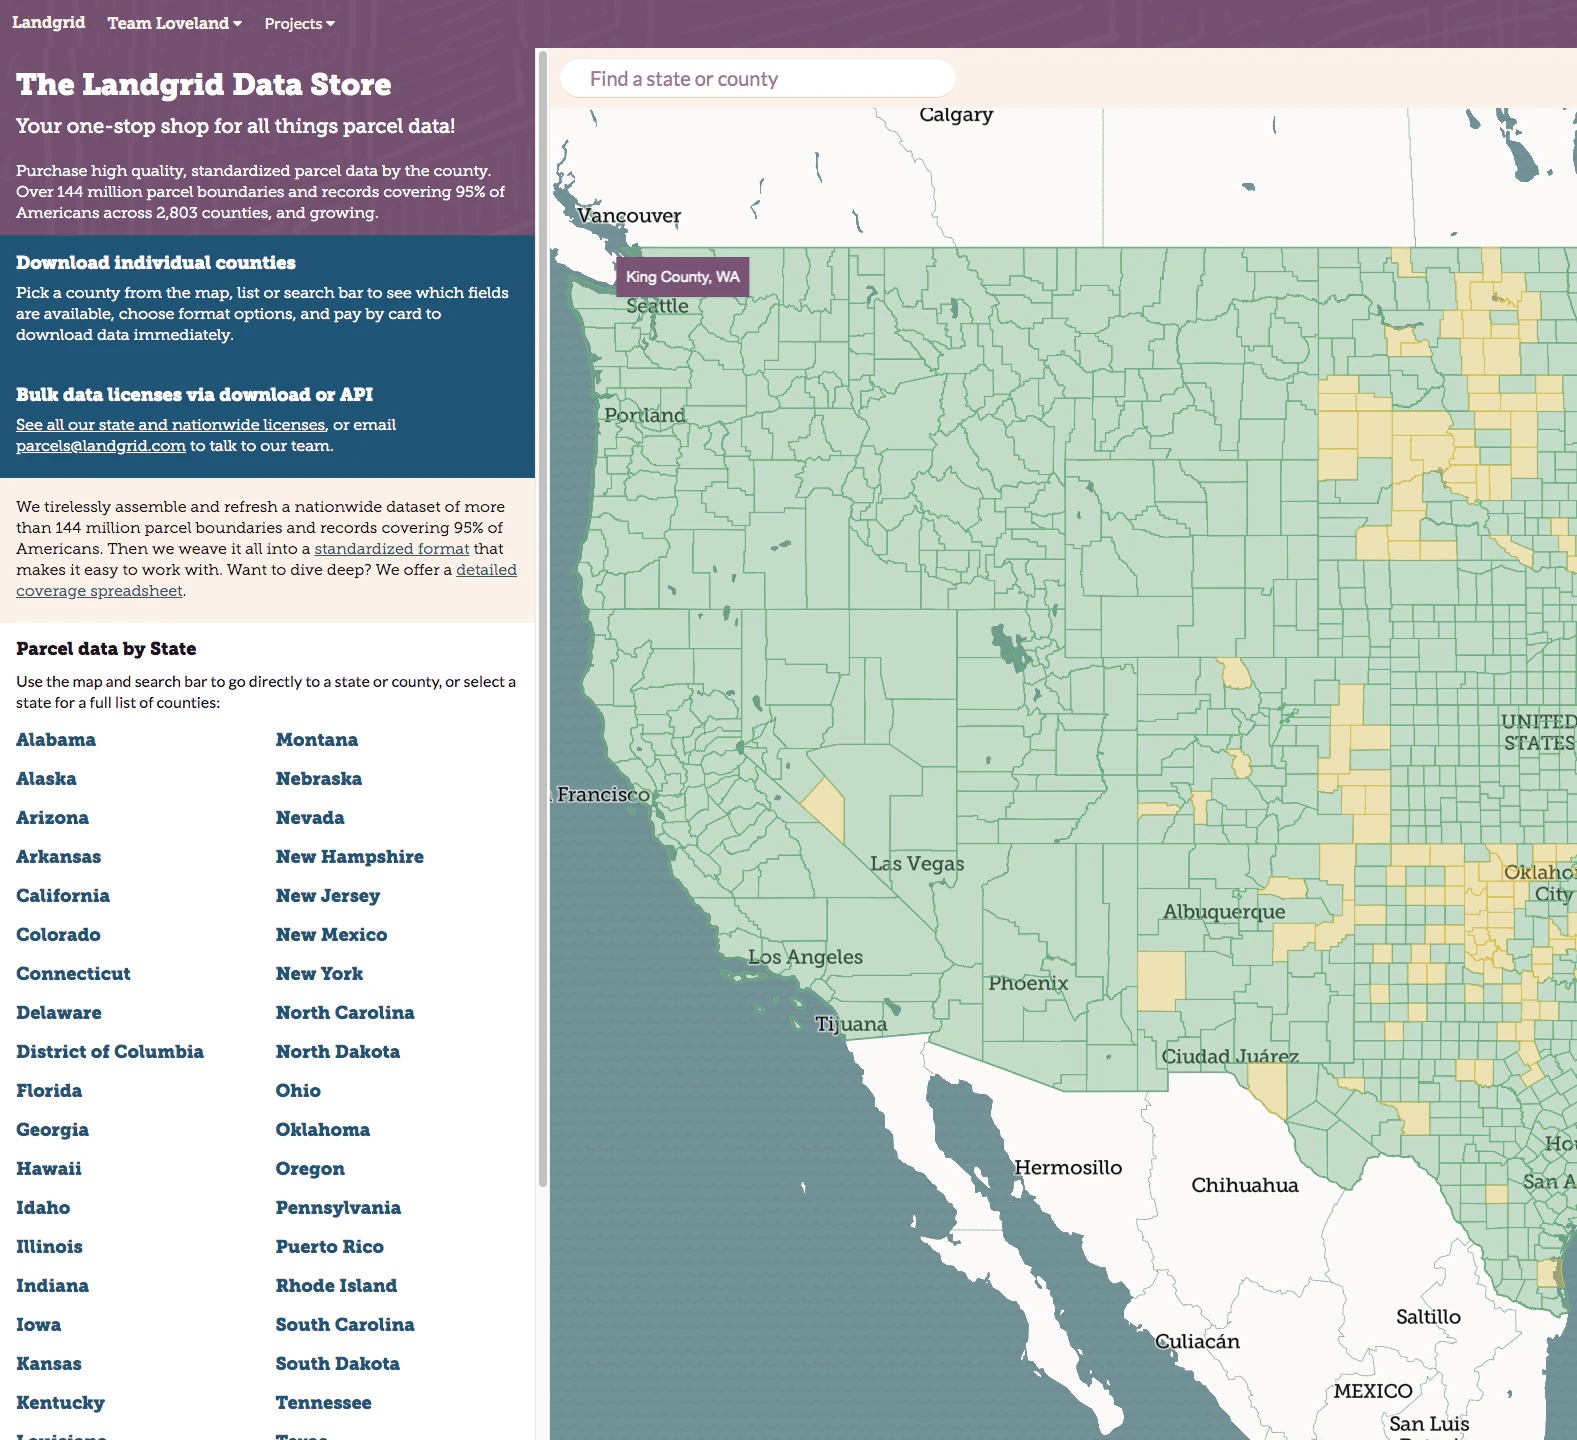
Task: Click the Phoenix label on the map
Action: coord(1028,983)
